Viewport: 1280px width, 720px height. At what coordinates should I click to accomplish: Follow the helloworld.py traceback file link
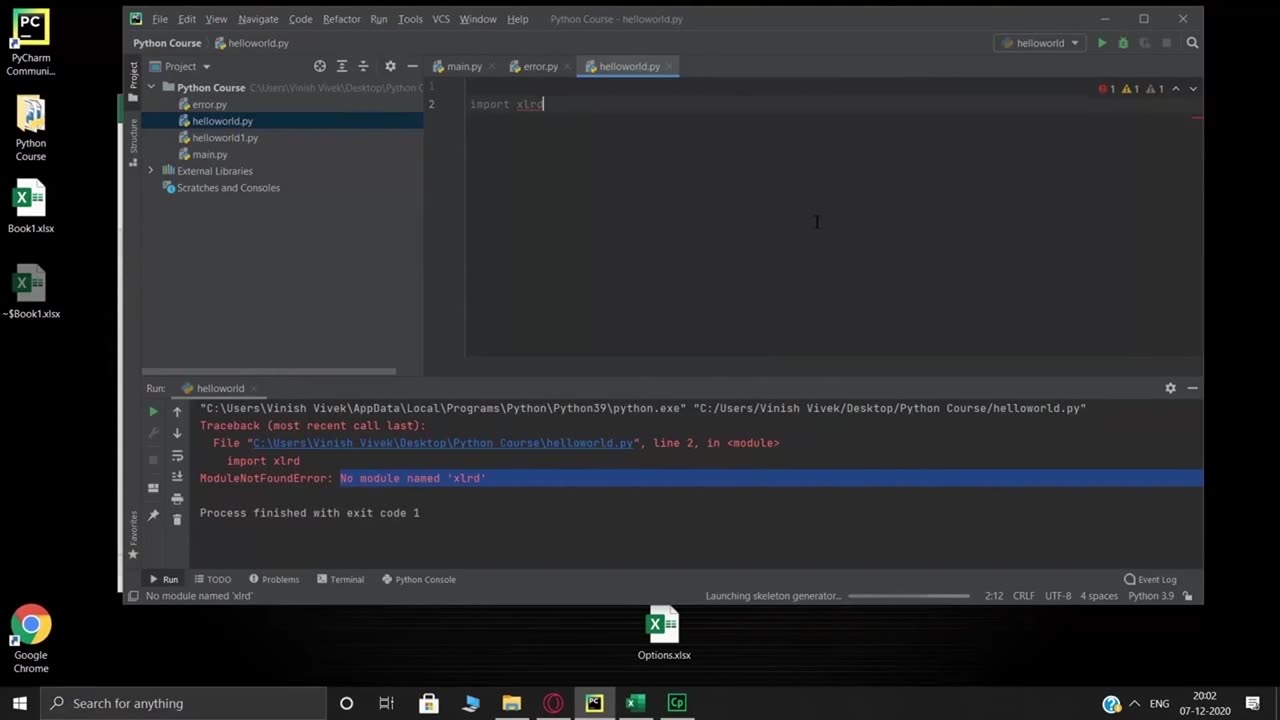pos(443,443)
